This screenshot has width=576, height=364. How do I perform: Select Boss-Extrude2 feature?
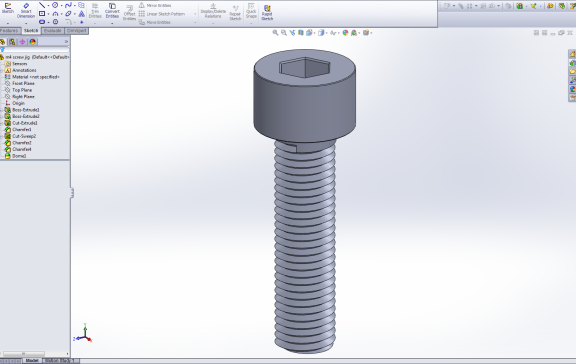tap(25, 116)
